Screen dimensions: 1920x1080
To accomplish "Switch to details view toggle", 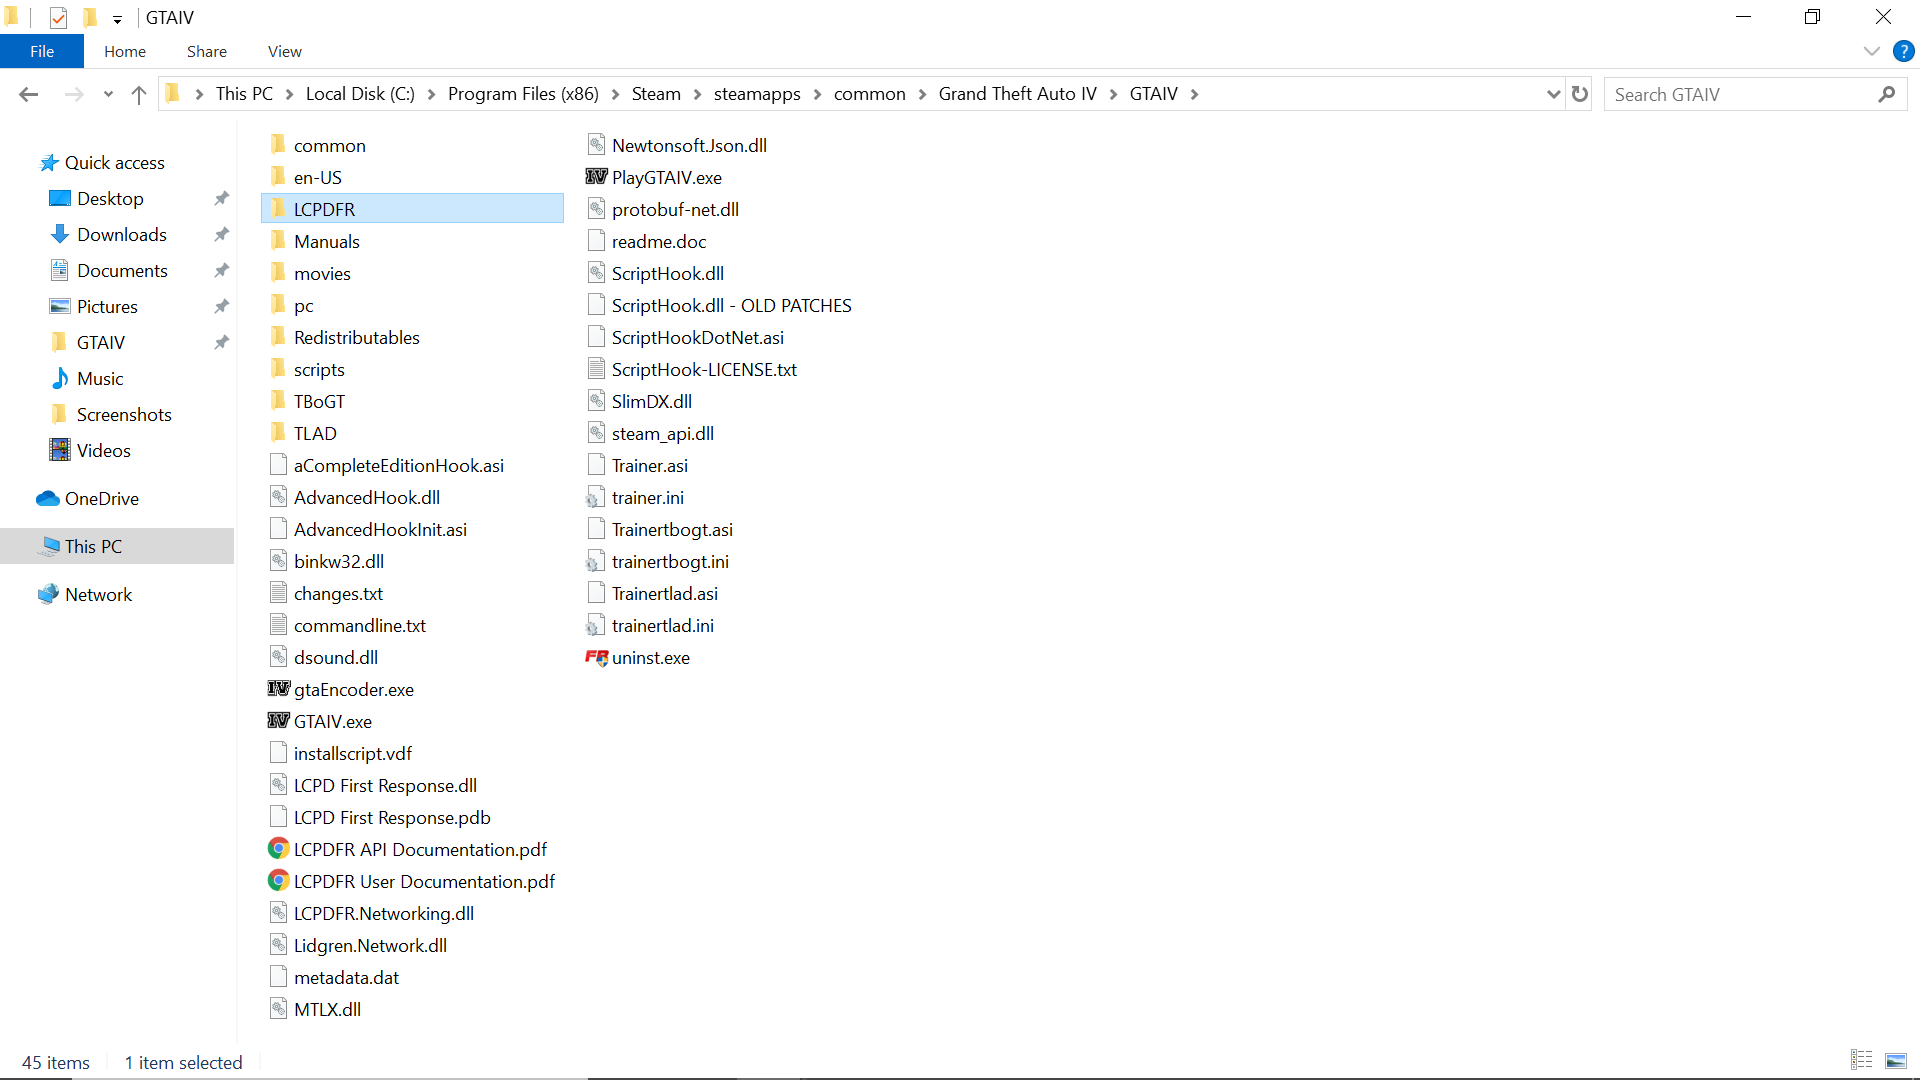I will click(1861, 1060).
